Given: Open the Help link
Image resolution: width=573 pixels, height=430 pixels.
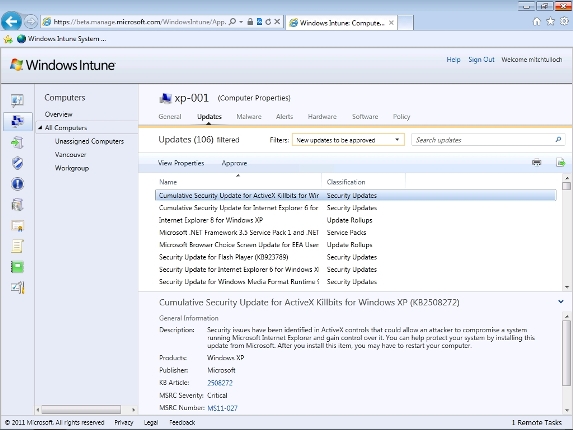Looking at the screenshot, I should click(x=453, y=60).
